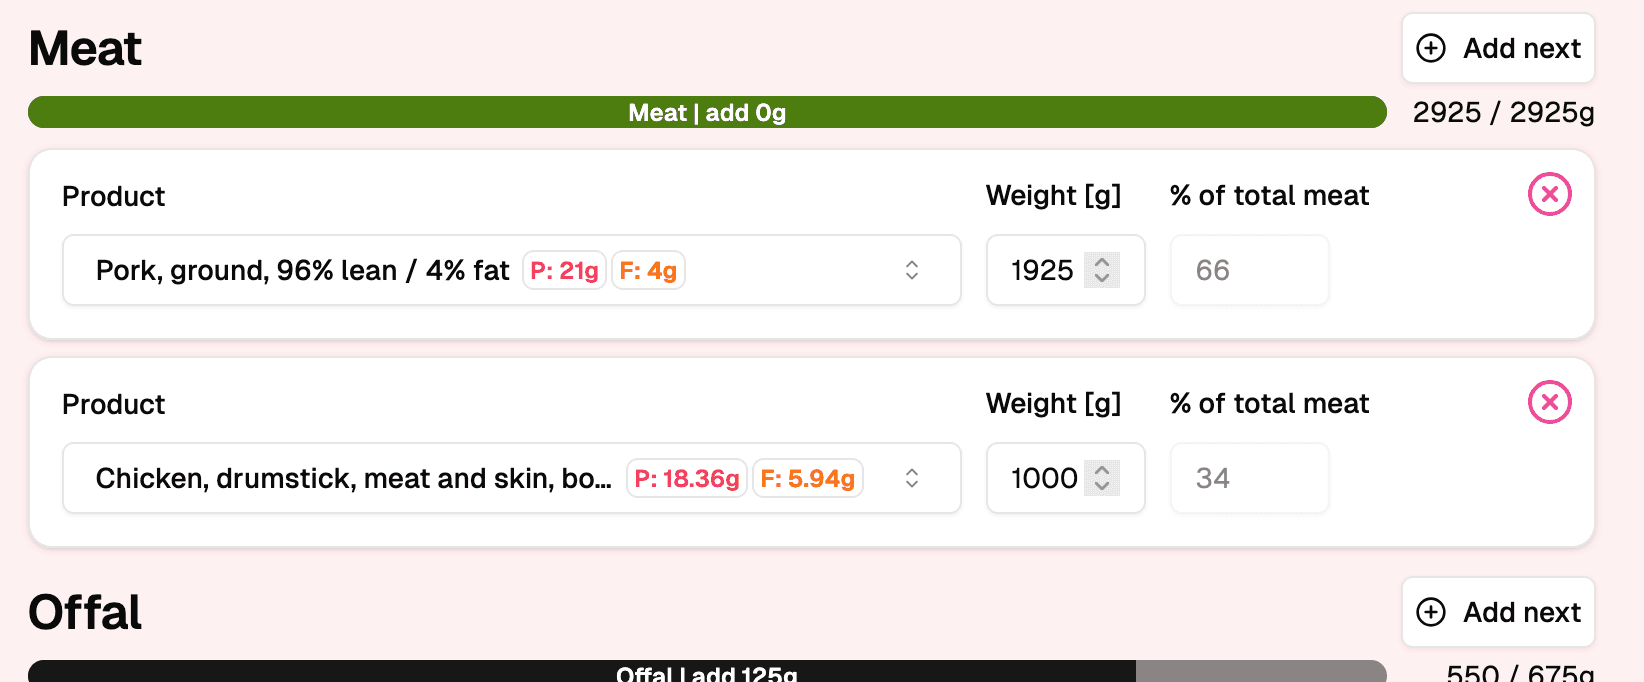Click the Chicken protein P: 18.36g badge

coord(687,478)
